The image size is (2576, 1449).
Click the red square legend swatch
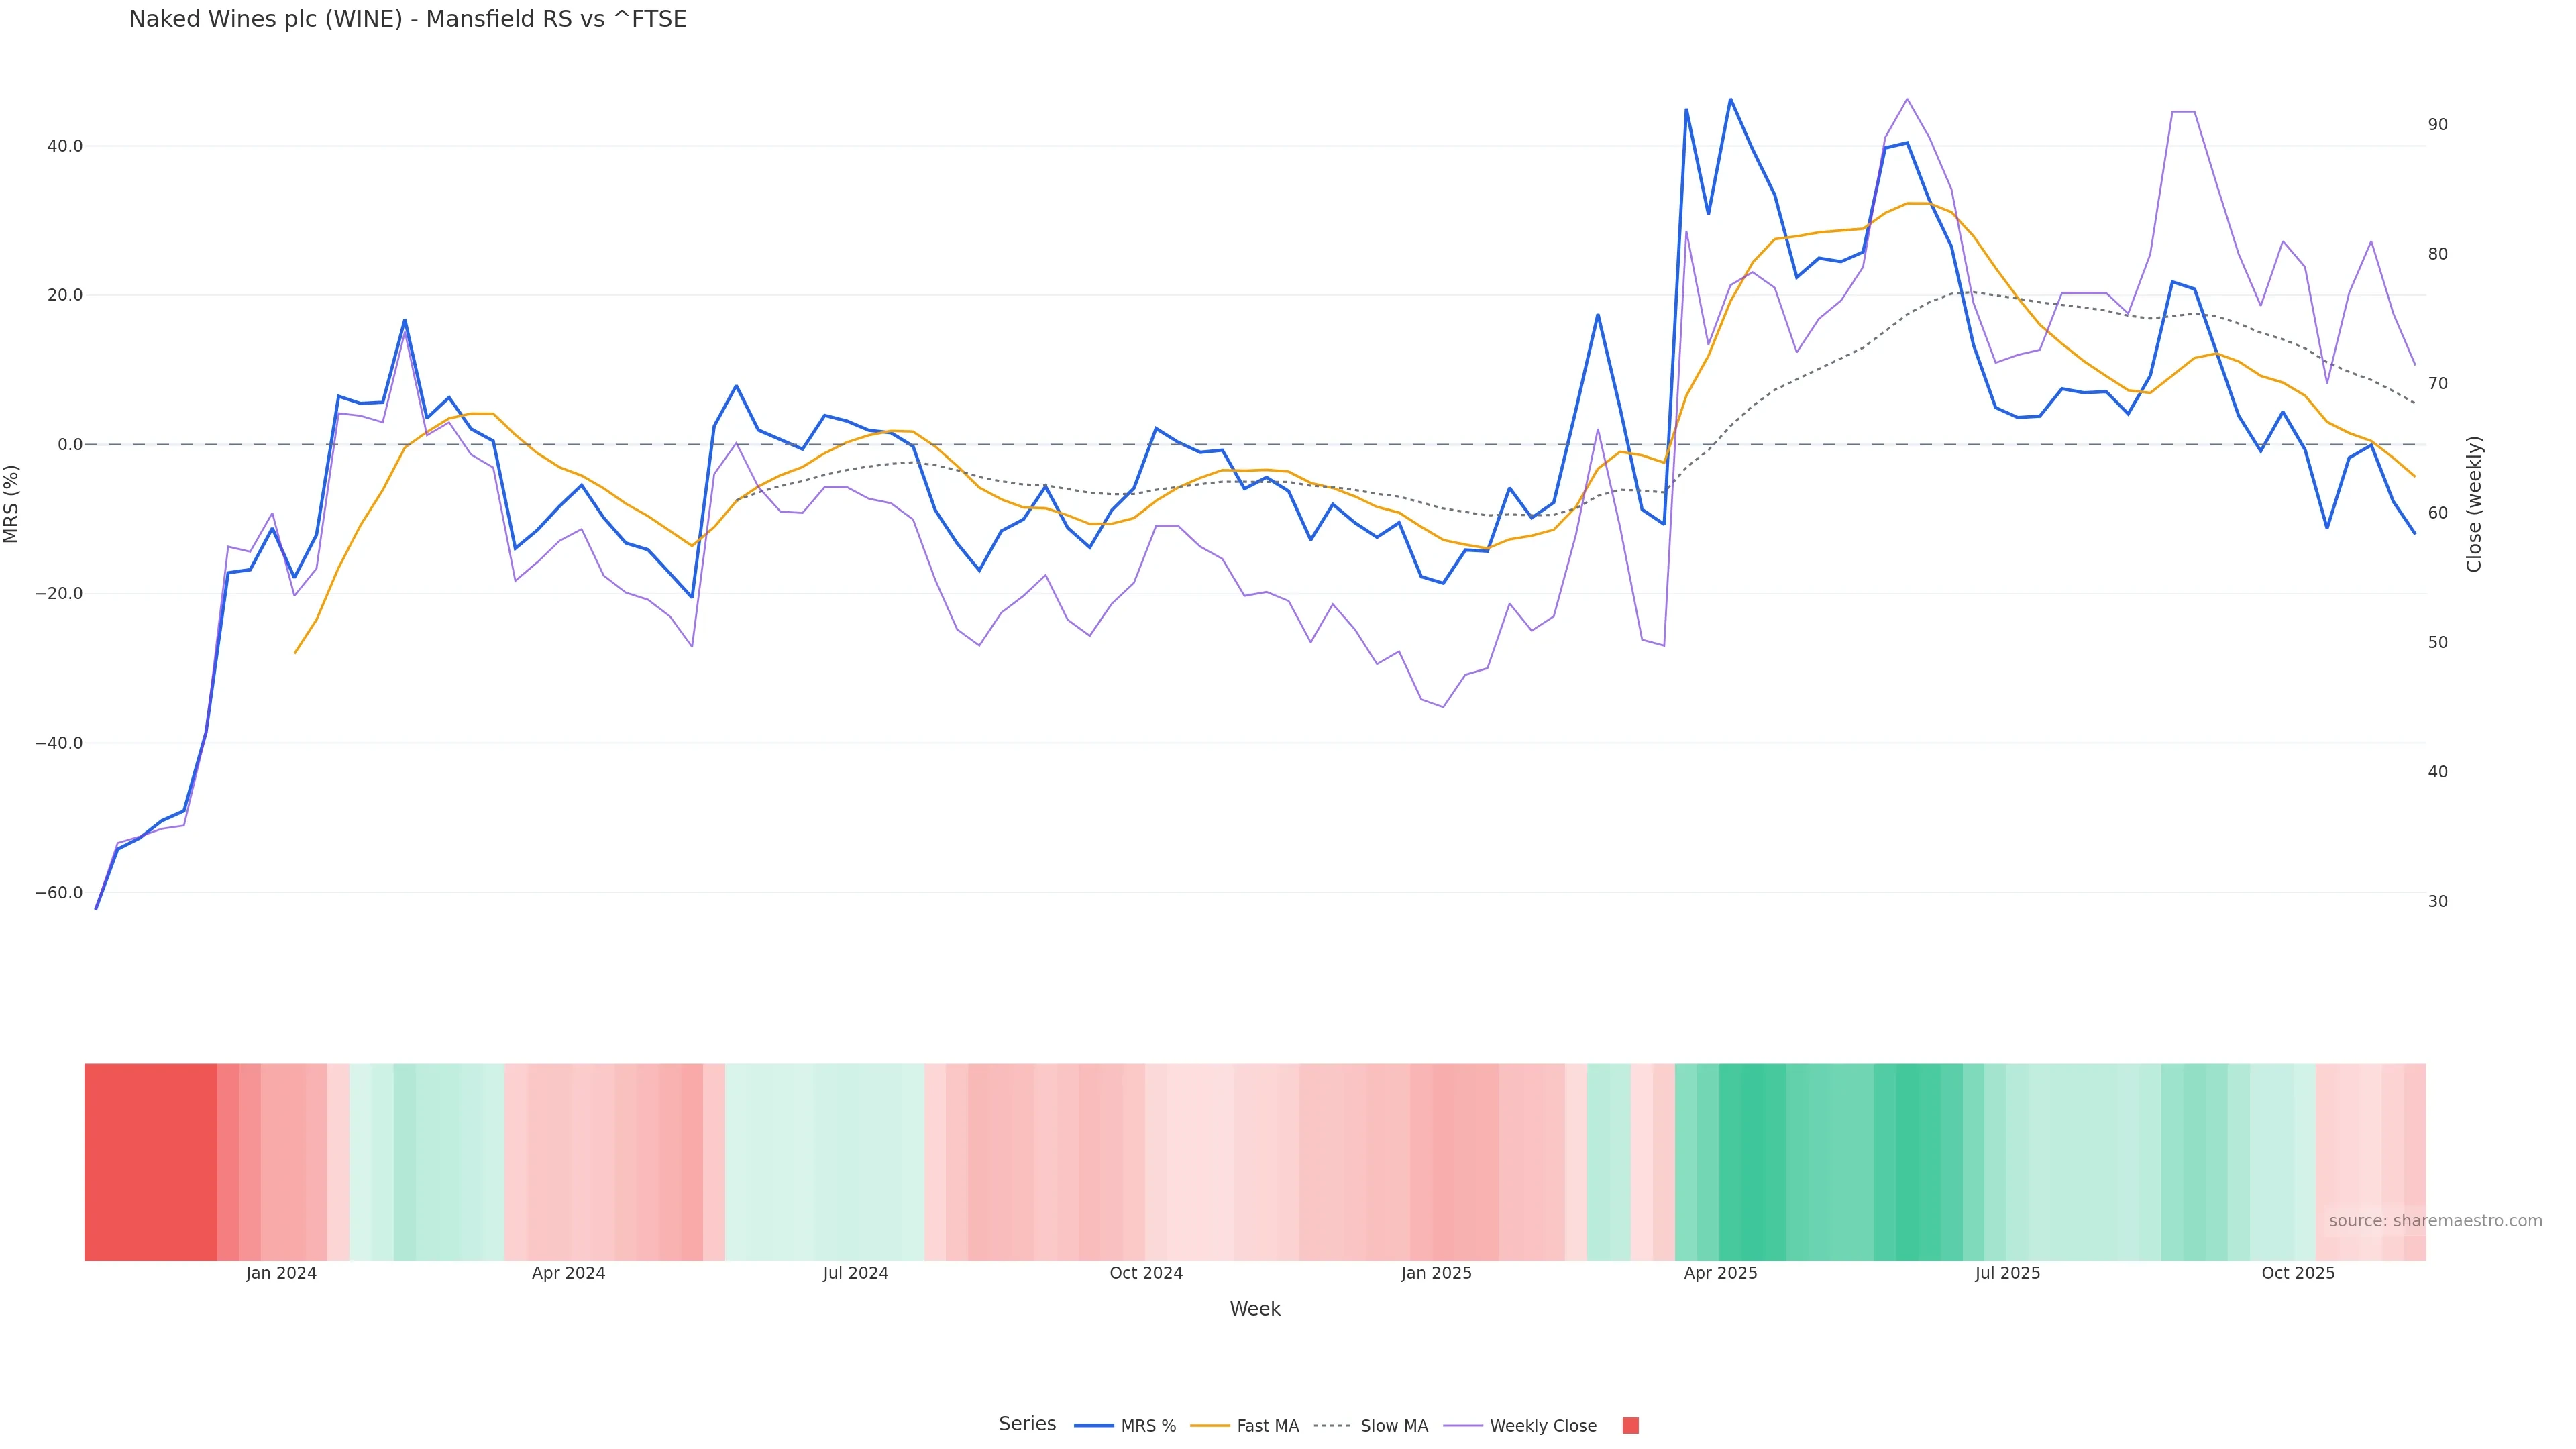click(1630, 1426)
